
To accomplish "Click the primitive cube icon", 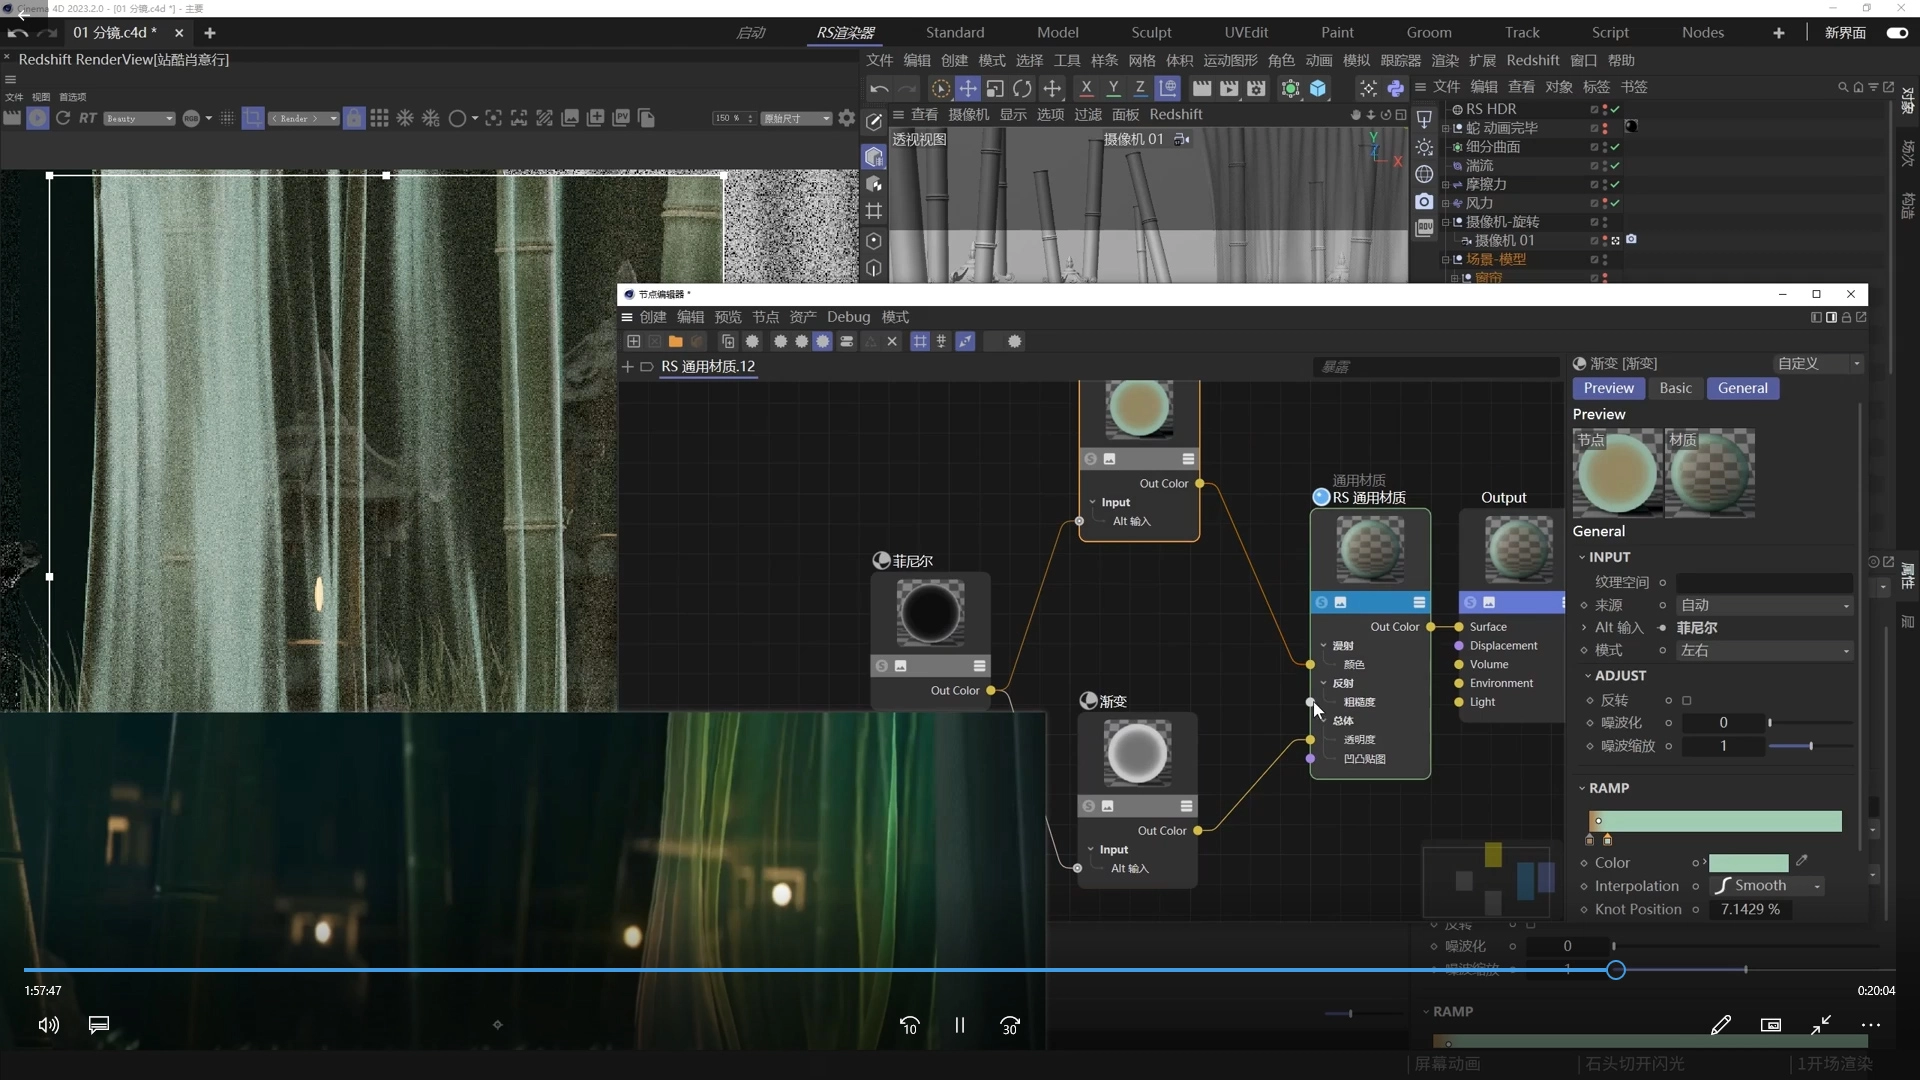I will pyautogui.click(x=1318, y=89).
